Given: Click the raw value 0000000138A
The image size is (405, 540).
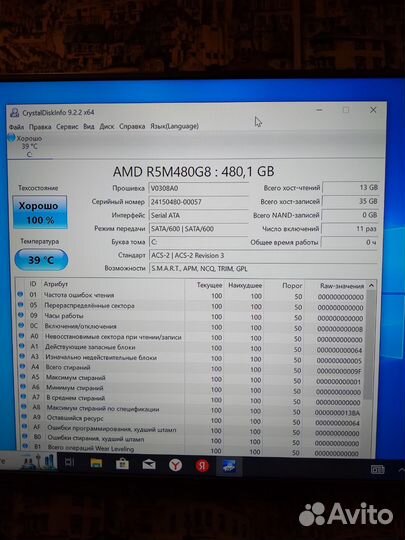Looking at the screenshot, I should pyautogui.click(x=337, y=413).
